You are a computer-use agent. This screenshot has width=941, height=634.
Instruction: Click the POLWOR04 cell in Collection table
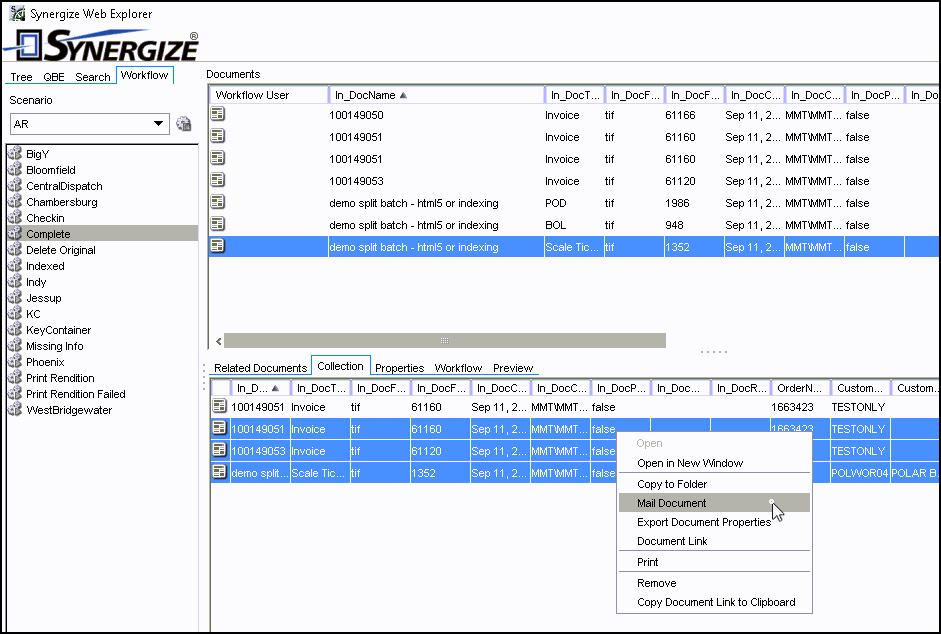point(859,473)
